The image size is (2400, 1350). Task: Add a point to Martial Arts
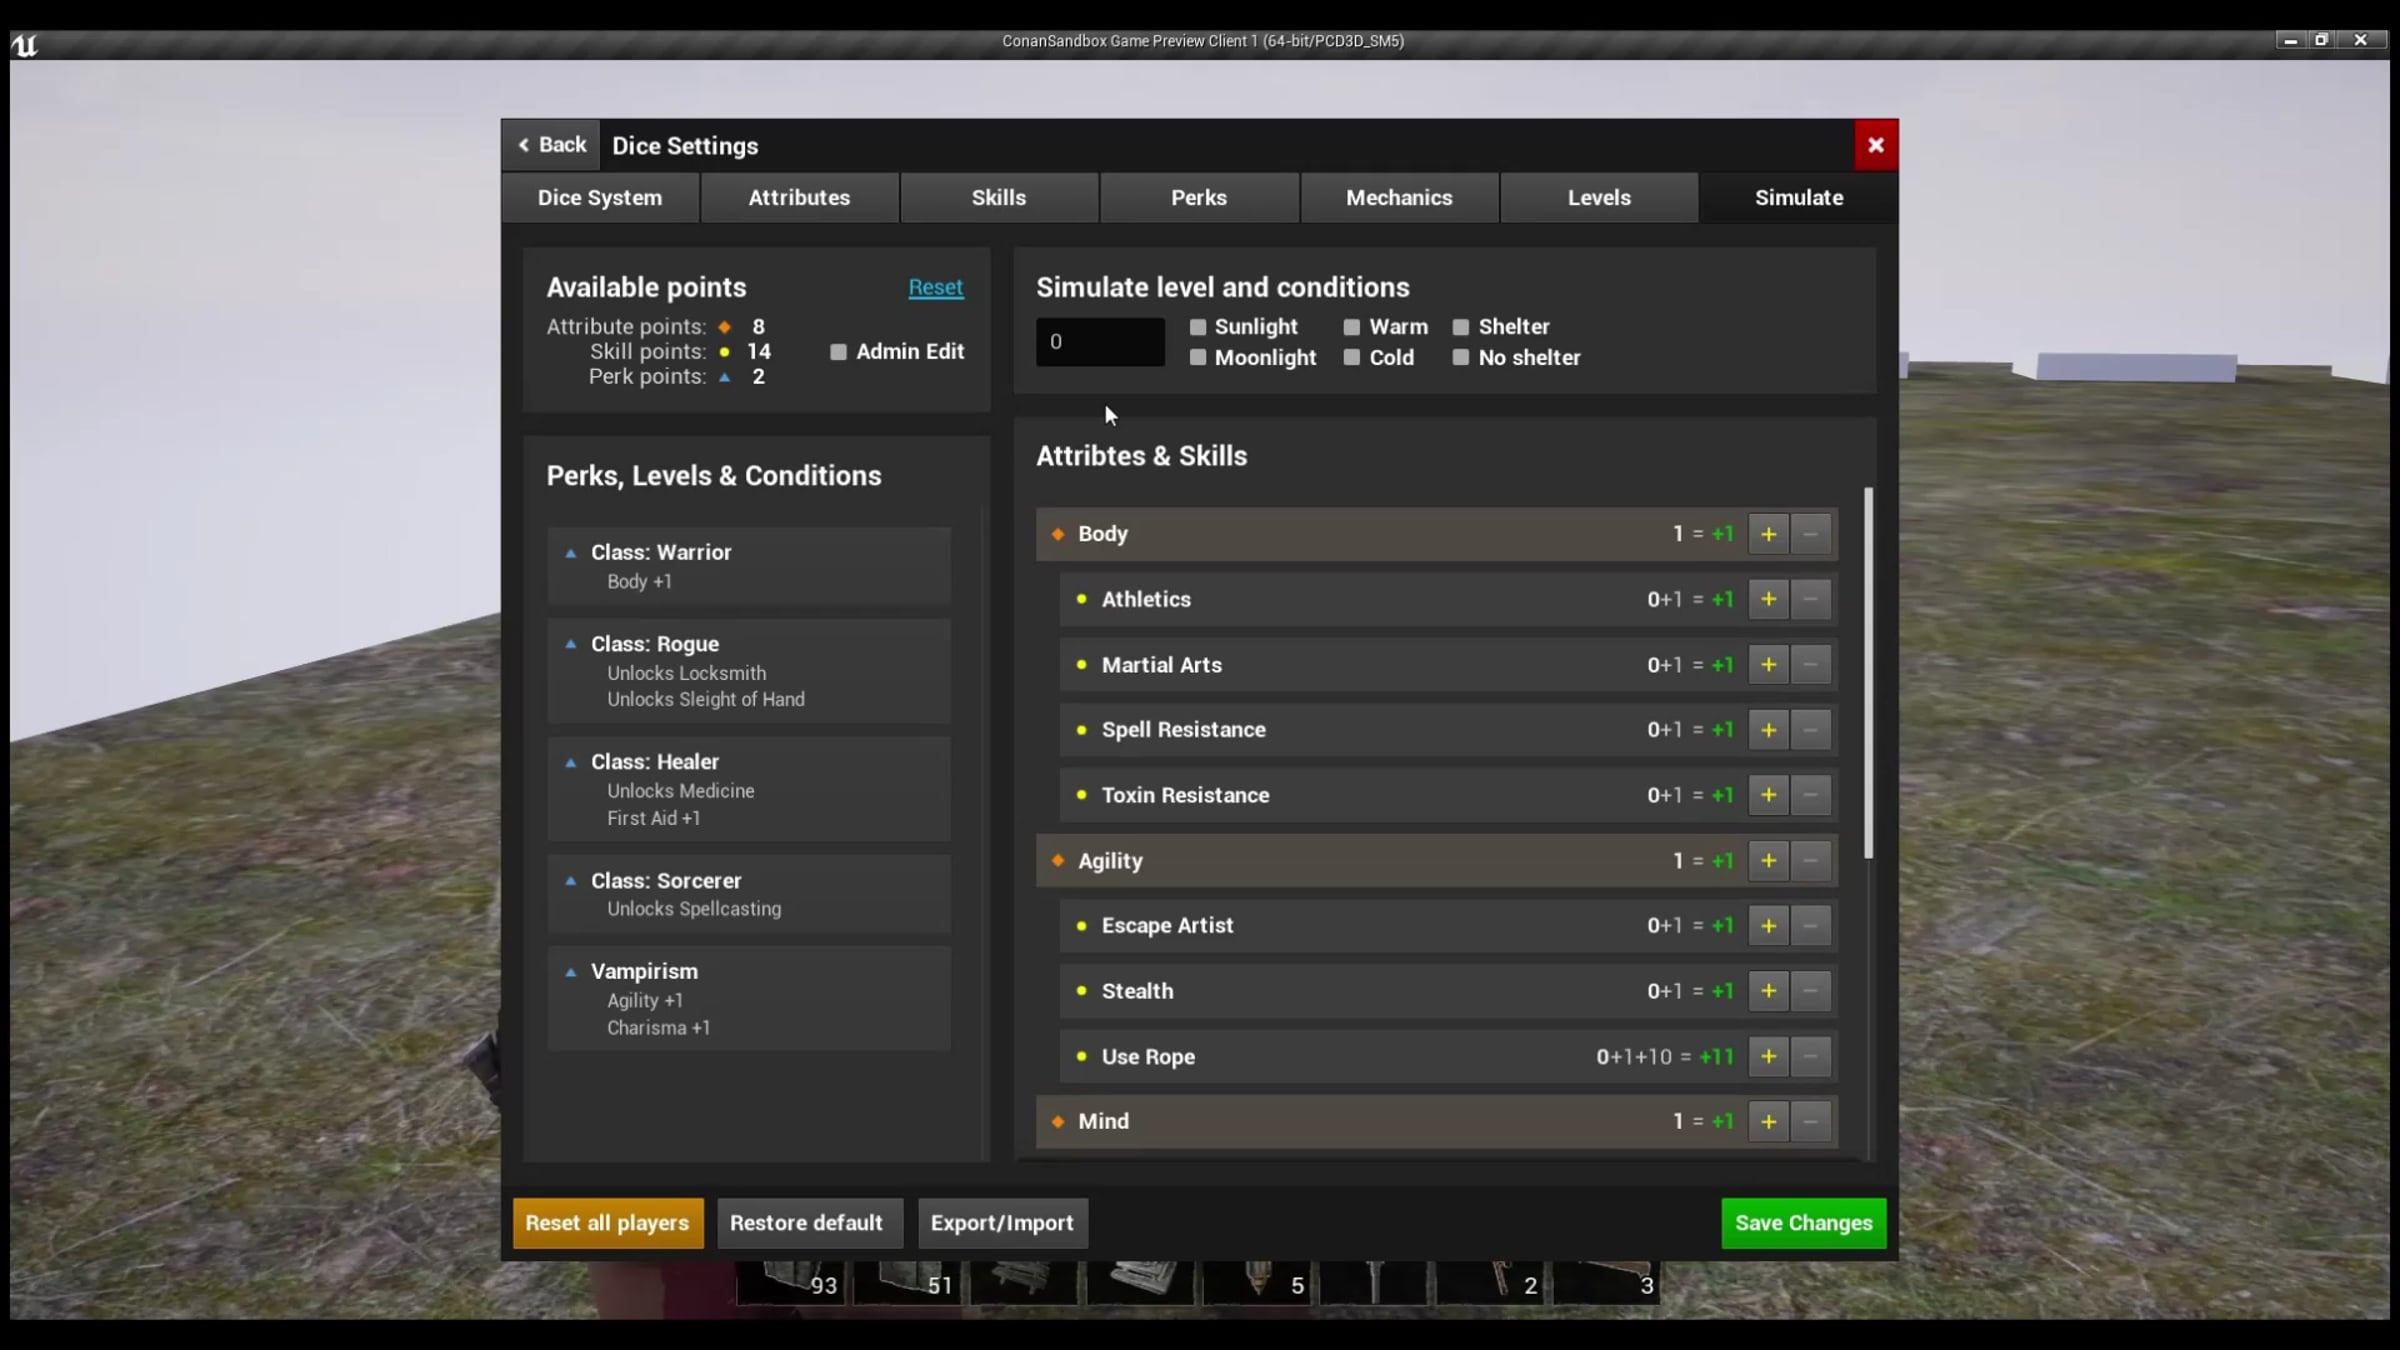click(x=1768, y=665)
